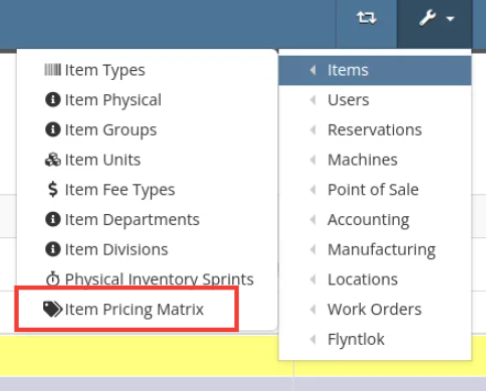The image size is (486, 391).
Task: Open the wrench settings dropdown
Action: [435, 18]
